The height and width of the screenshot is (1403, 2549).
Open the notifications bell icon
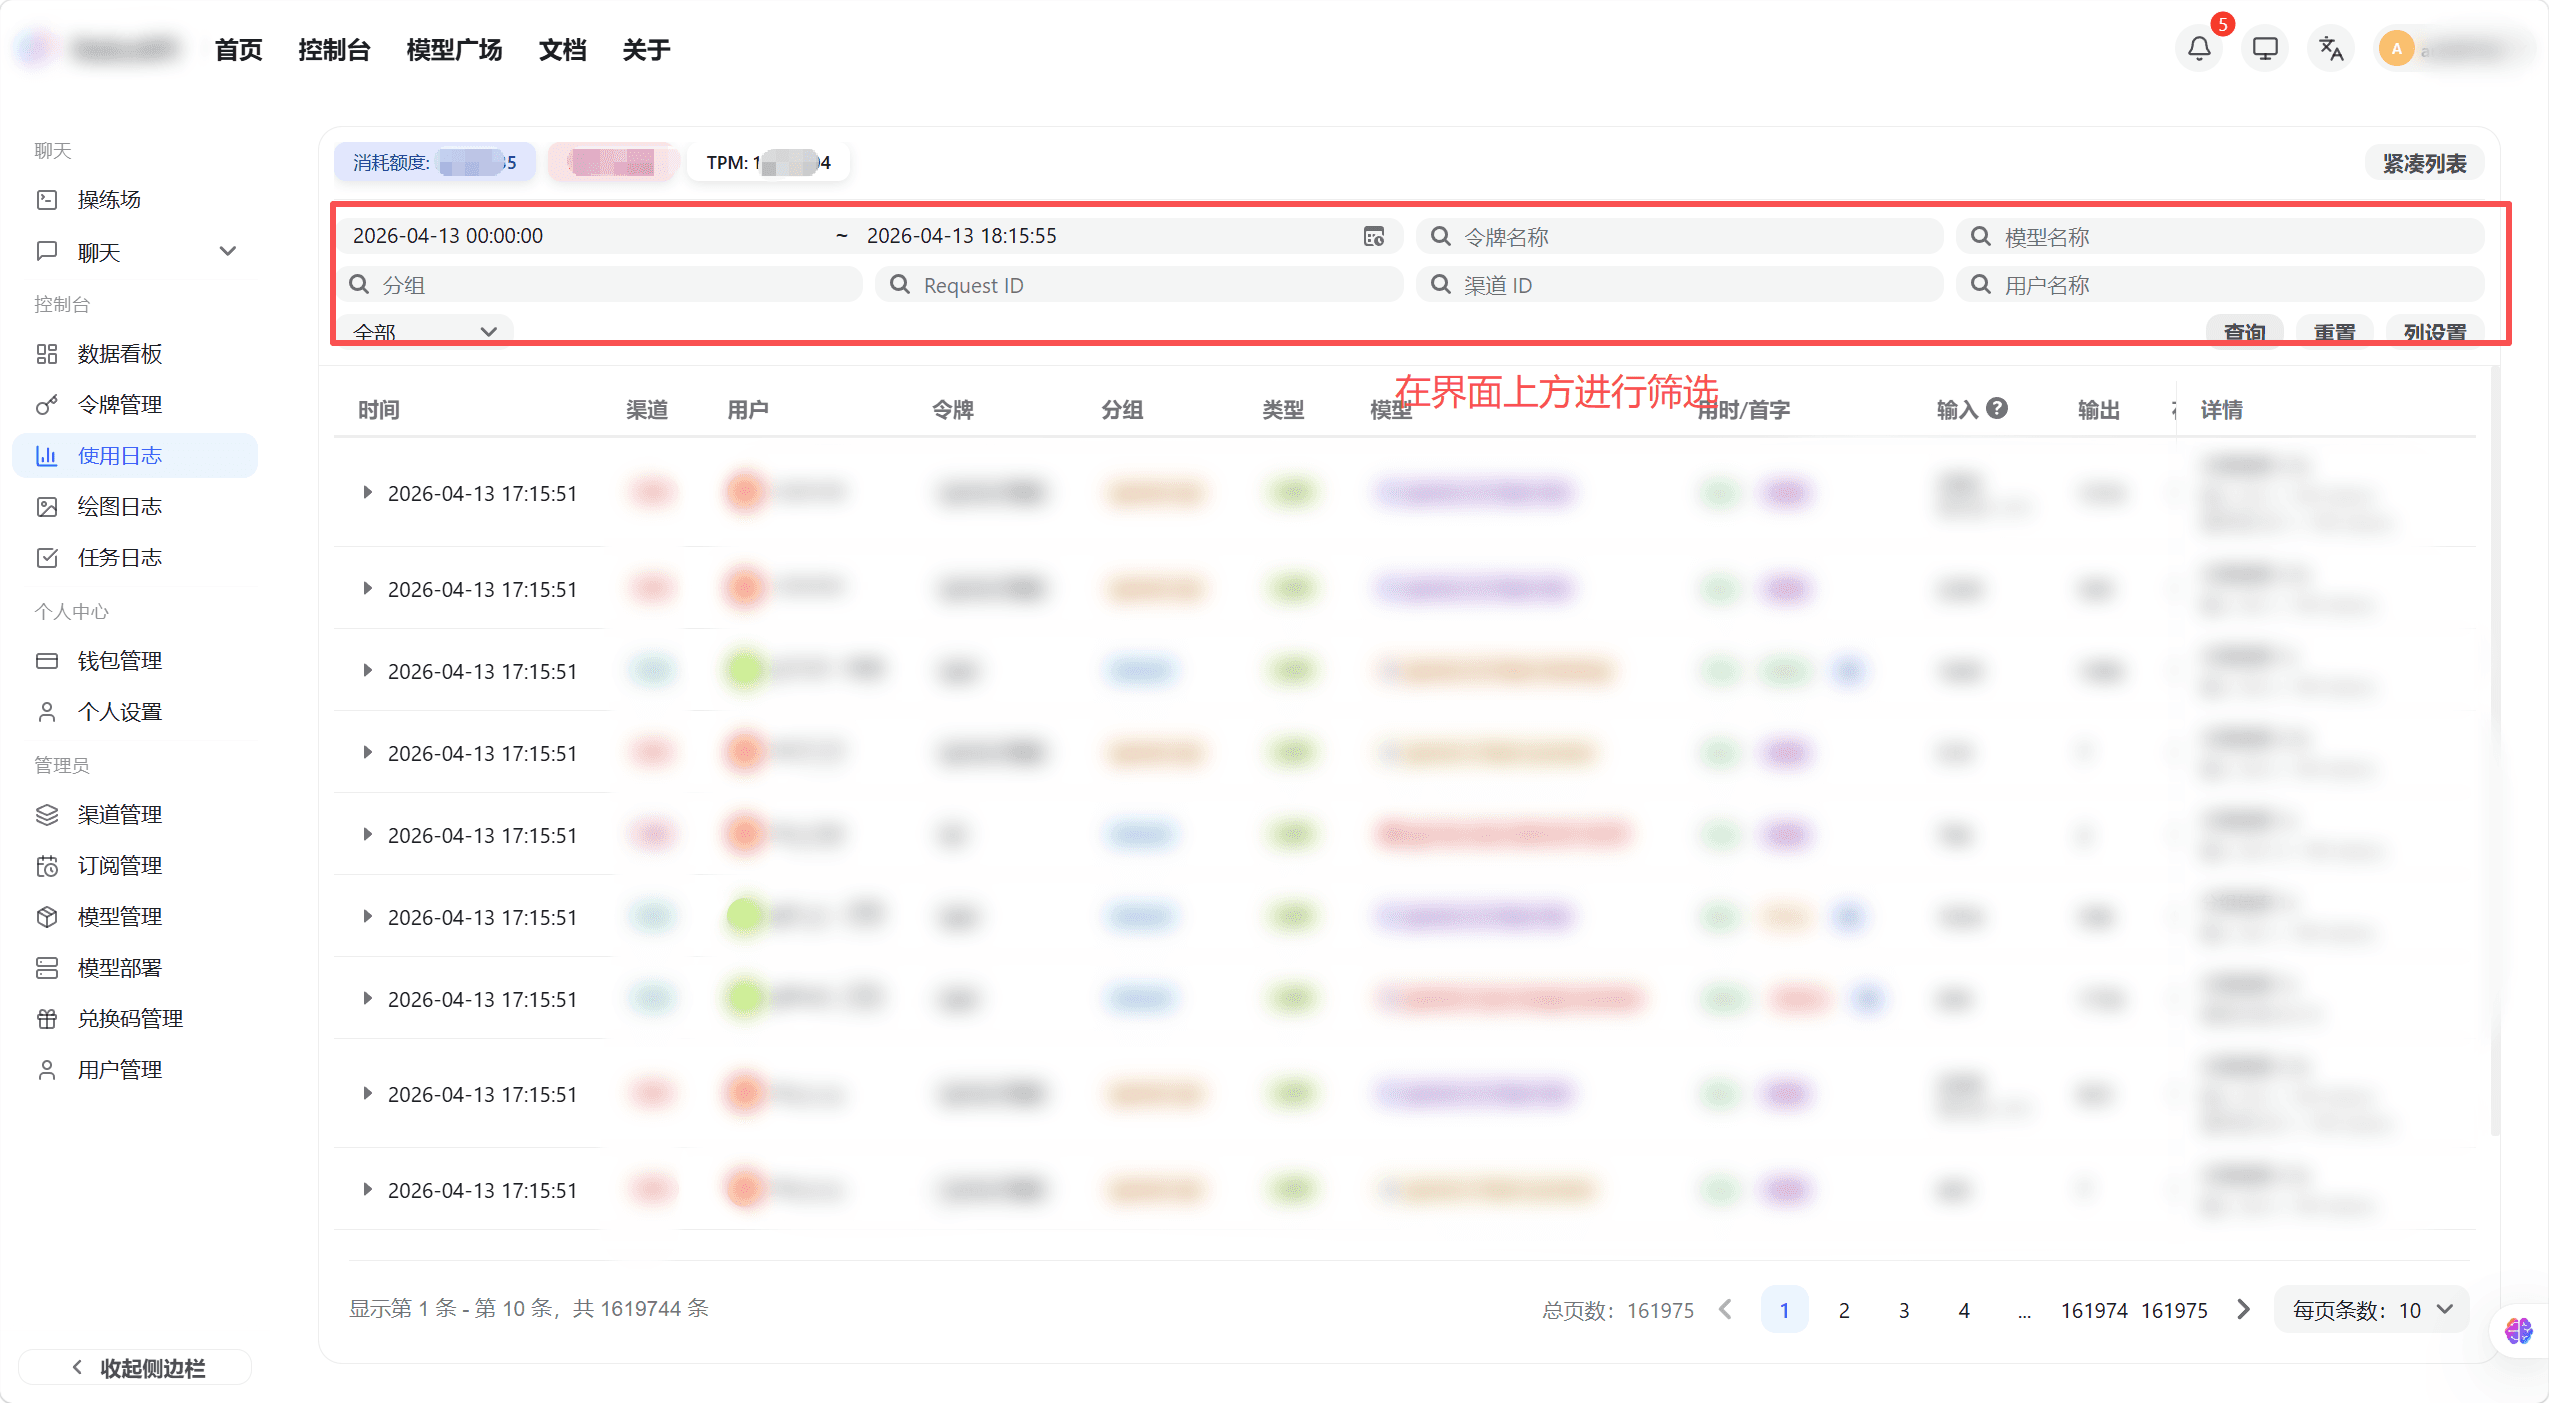click(2198, 48)
